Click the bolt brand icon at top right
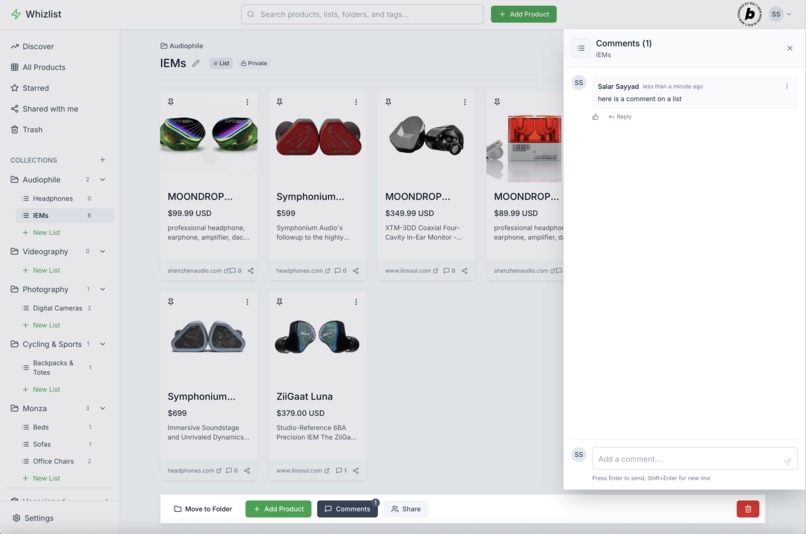This screenshot has width=806, height=534. pyautogui.click(x=749, y=14)
